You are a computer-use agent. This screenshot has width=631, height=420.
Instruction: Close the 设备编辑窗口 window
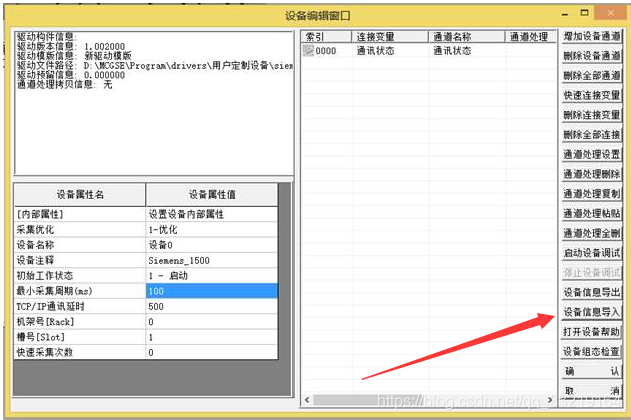coord(610,13)
